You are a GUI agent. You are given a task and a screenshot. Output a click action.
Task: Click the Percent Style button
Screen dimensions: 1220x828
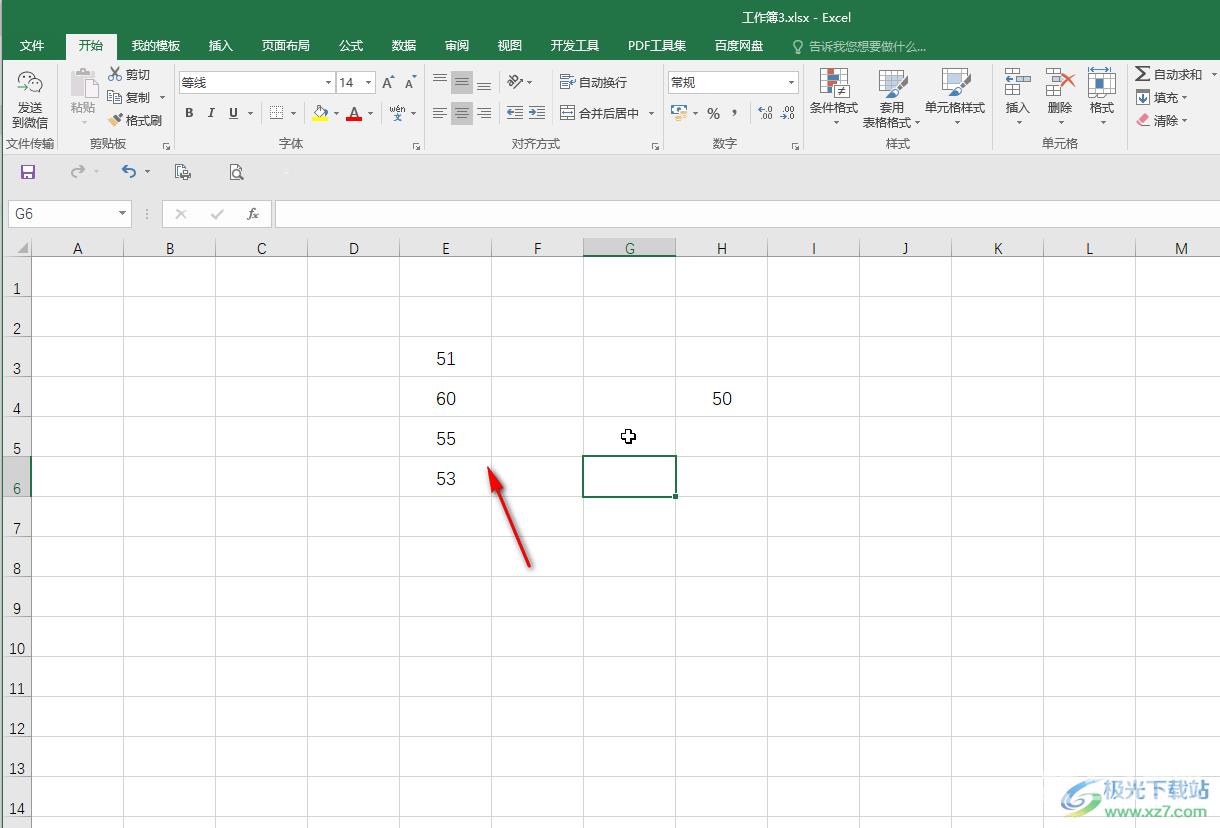[713, 113]
